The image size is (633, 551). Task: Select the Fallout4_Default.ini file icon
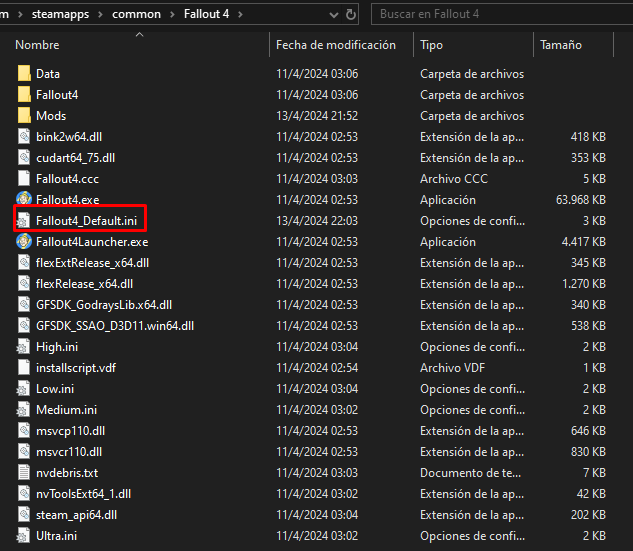[23, 220]
